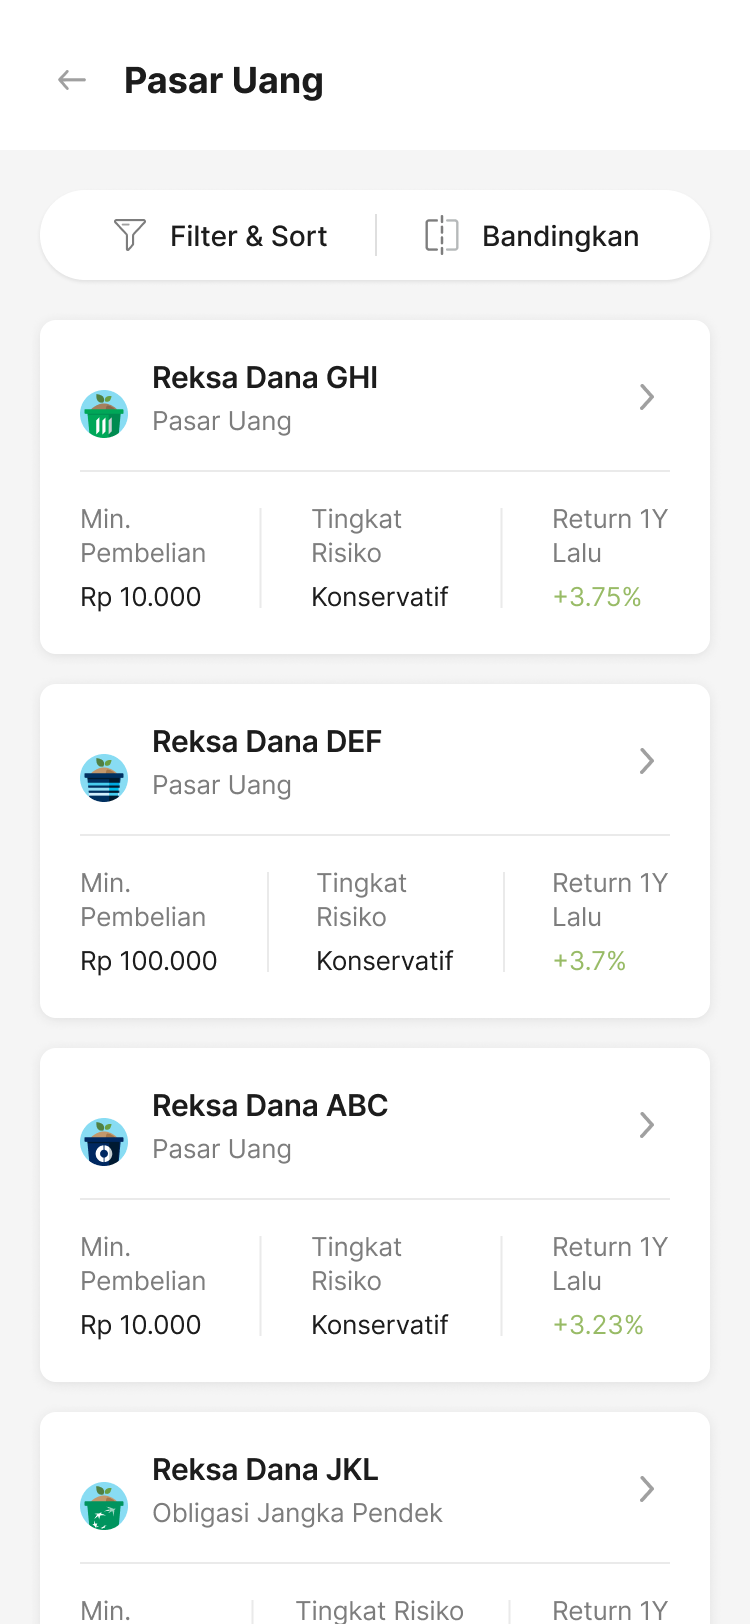Click the +3.23% return value
This screenshot has width=750, height=1624.
tap(598, 1325)
